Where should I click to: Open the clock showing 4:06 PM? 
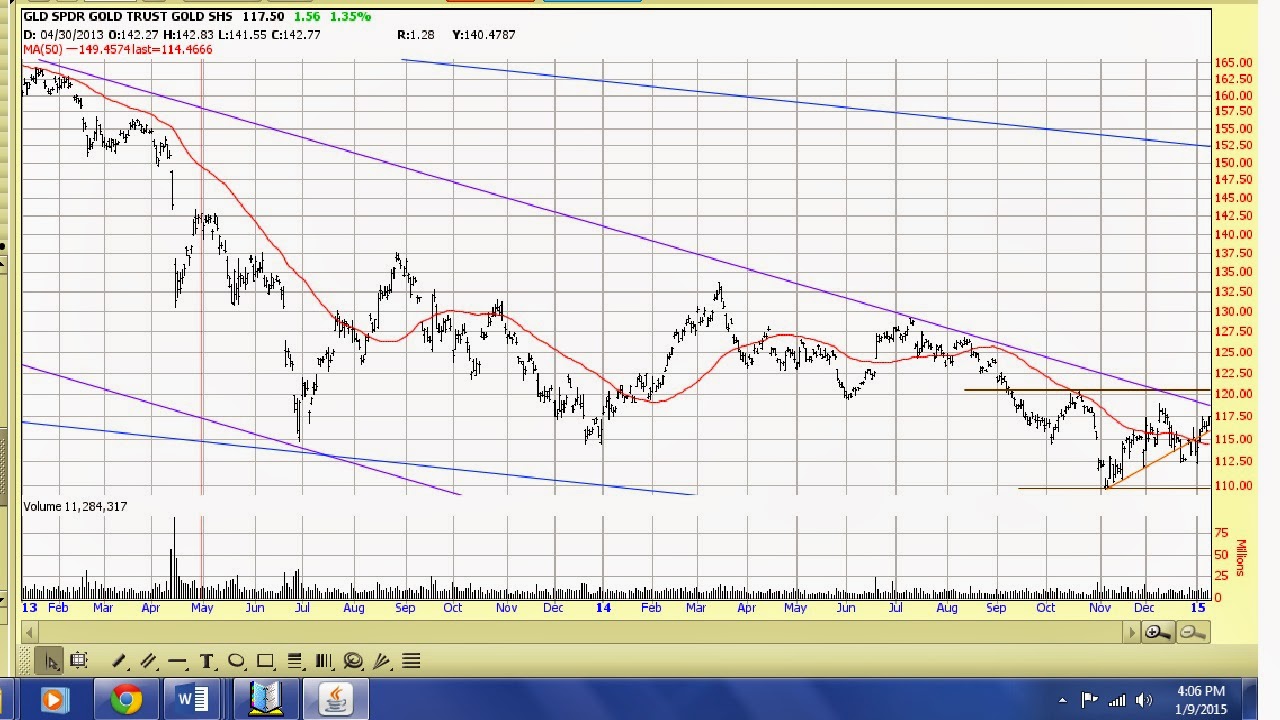pos(1200,699)
